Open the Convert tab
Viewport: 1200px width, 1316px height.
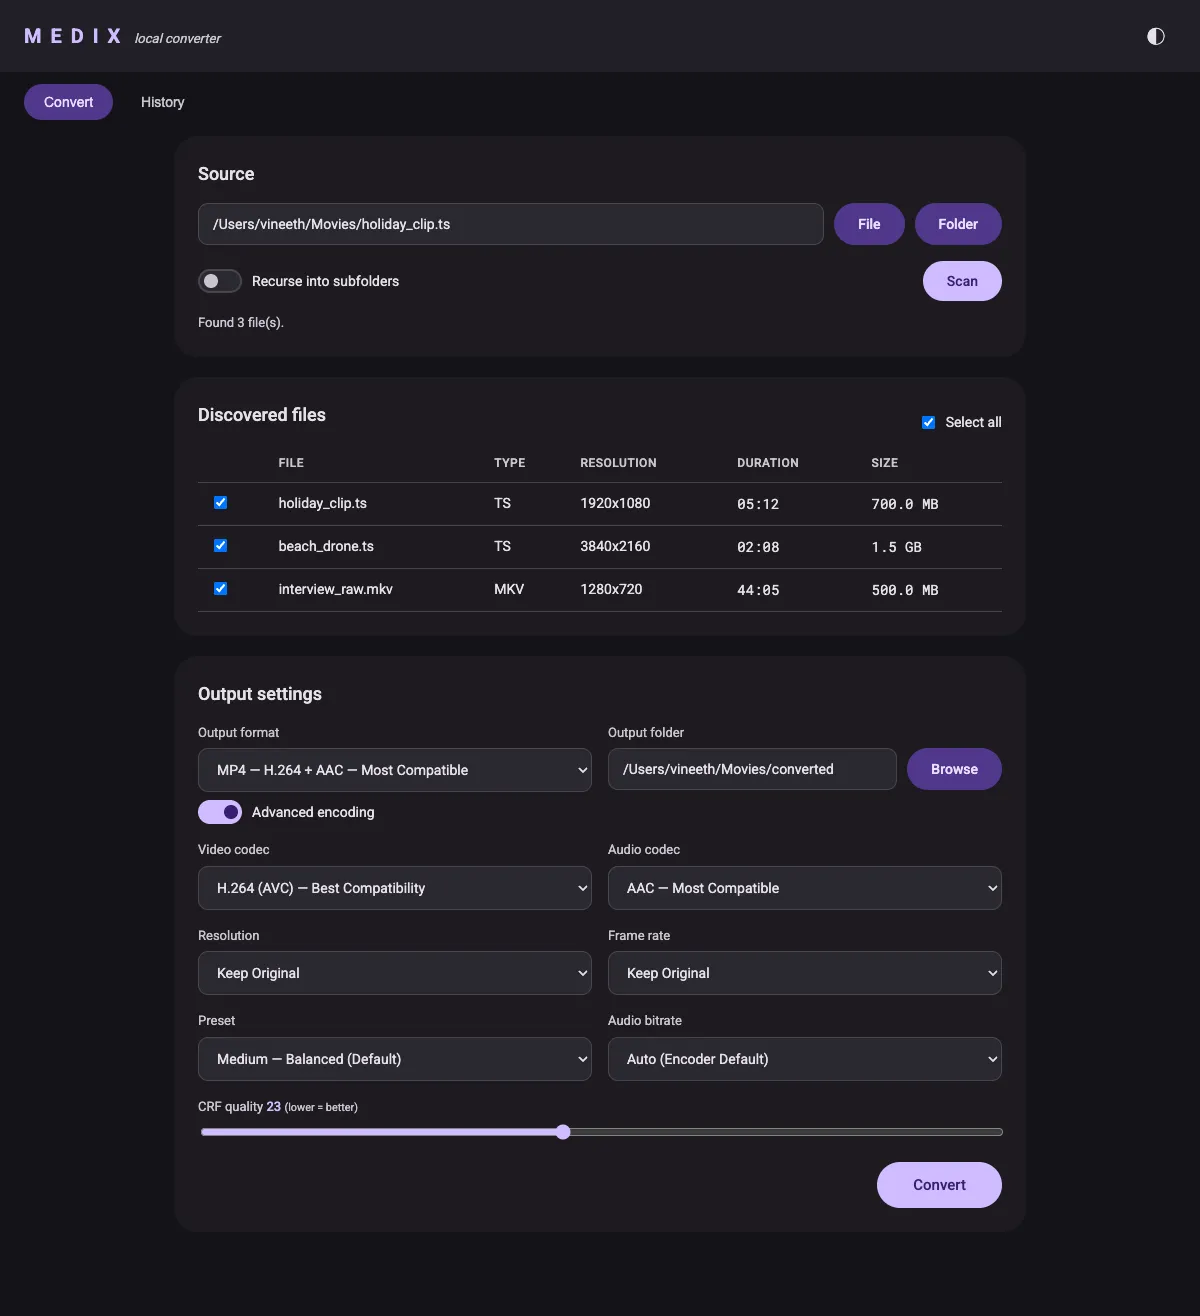[x=68, y=102]
